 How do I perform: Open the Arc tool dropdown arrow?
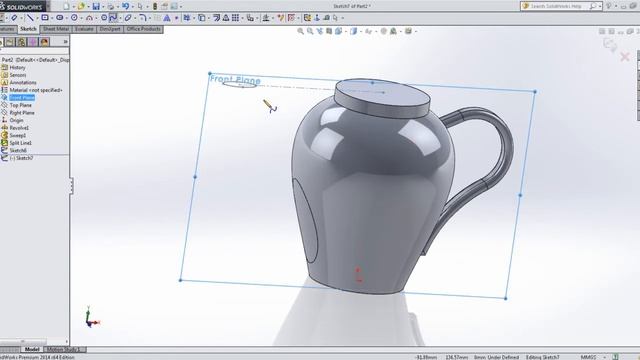tap(96, 18)
